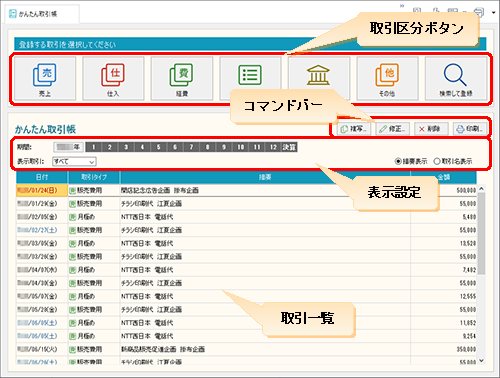Image resolution: width=500 pixels, height=378 pixels.
Task: Click the transaction list scrollbar thumb
Action: (x=481, y=233)
